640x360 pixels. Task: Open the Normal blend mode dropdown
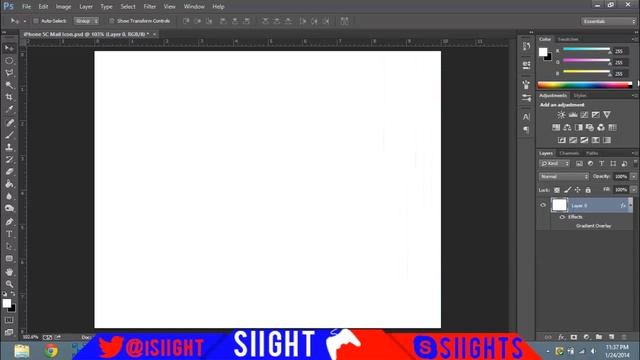coord(564,177)
